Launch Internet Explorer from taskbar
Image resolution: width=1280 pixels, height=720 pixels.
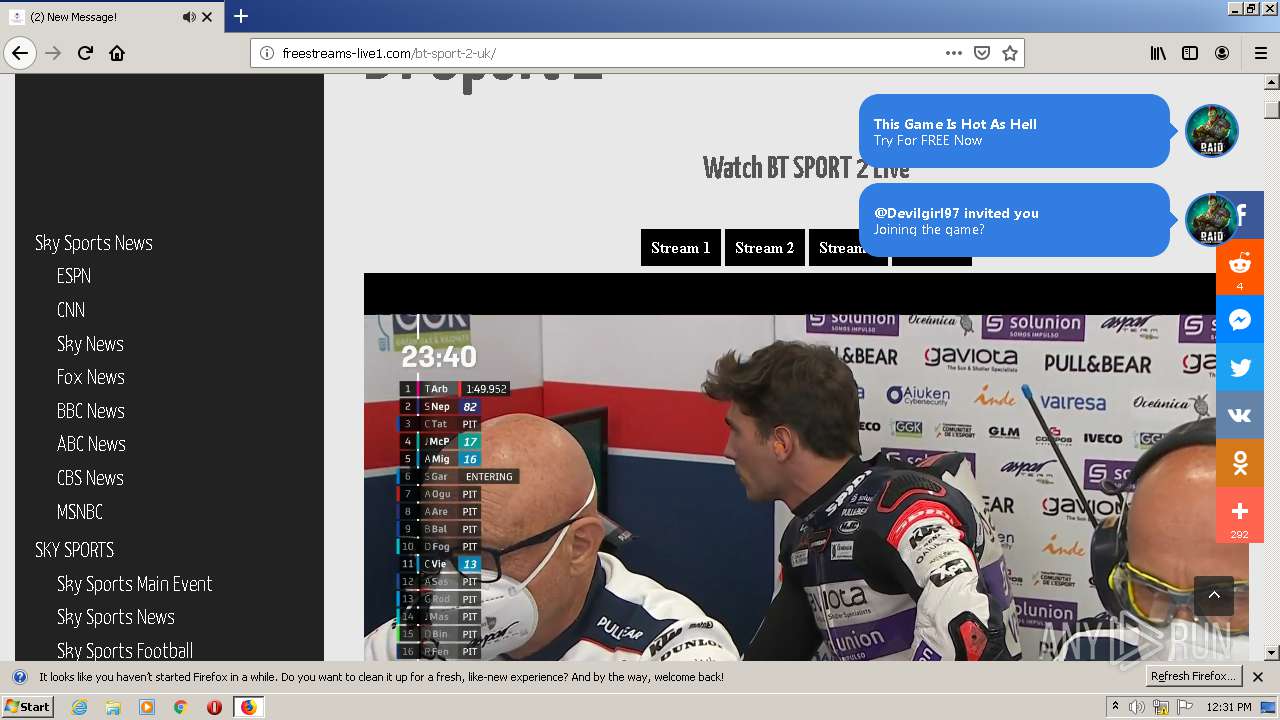click(x=79, y=707)
